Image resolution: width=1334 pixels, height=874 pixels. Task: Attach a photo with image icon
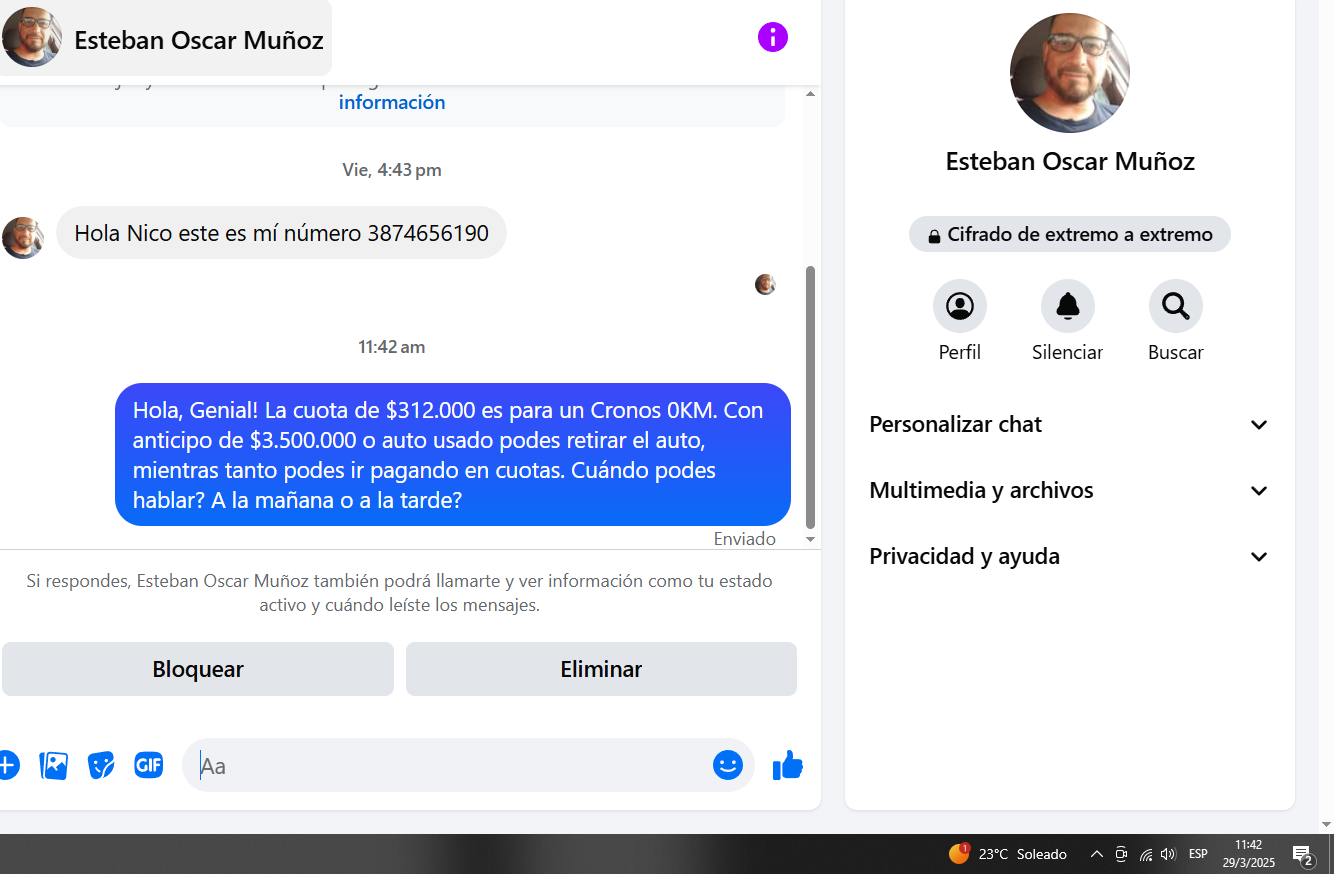click(x=53, y=766)
